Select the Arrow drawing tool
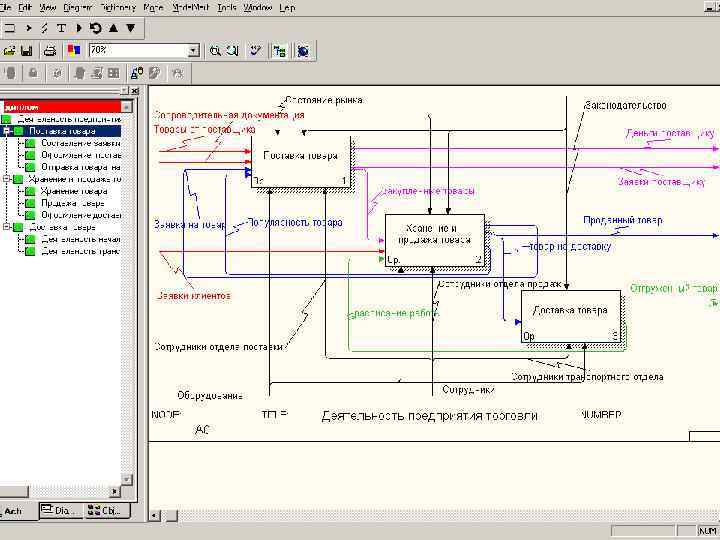This screenshot has width=720, height=540. coord(27,28)
